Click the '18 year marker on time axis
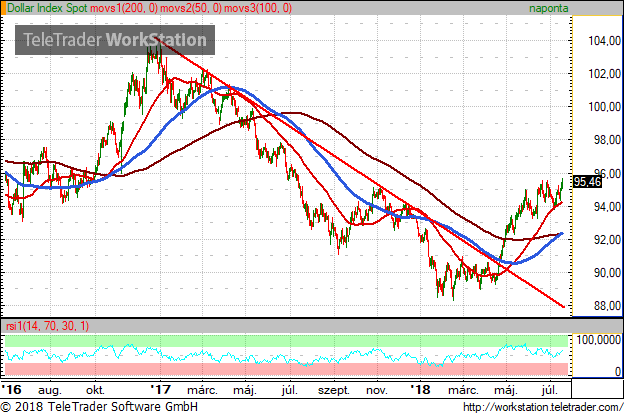Viewport: 624px width, 416px height. 421,389
